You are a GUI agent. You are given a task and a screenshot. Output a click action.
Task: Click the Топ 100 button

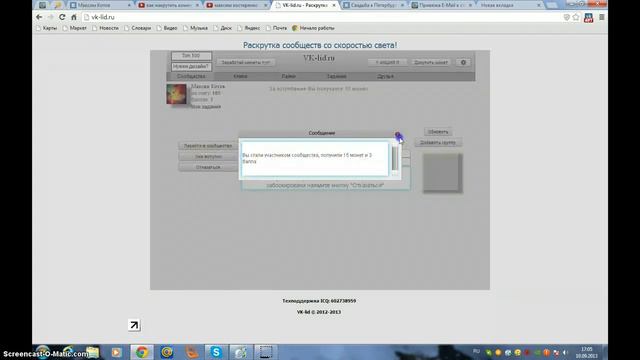[x=191, y=56]
